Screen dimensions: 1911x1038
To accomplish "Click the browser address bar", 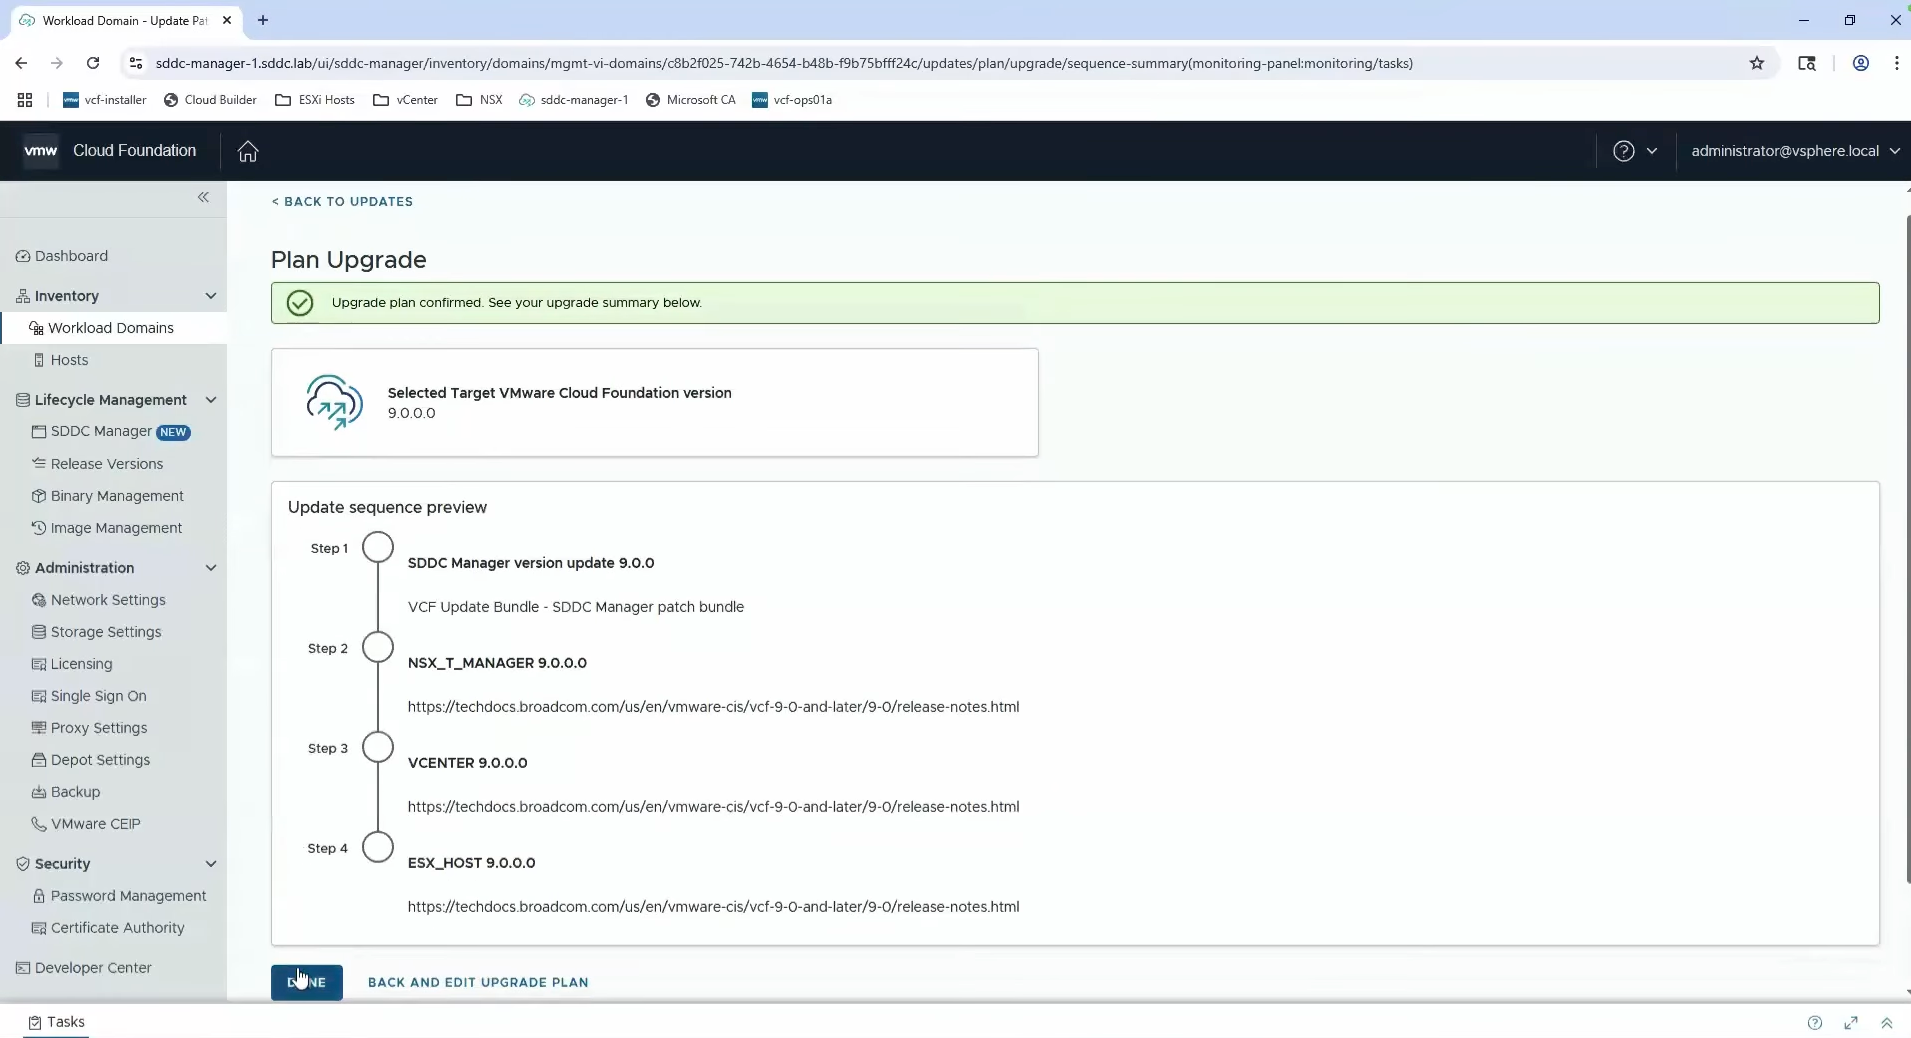I will tap(783, 63).
